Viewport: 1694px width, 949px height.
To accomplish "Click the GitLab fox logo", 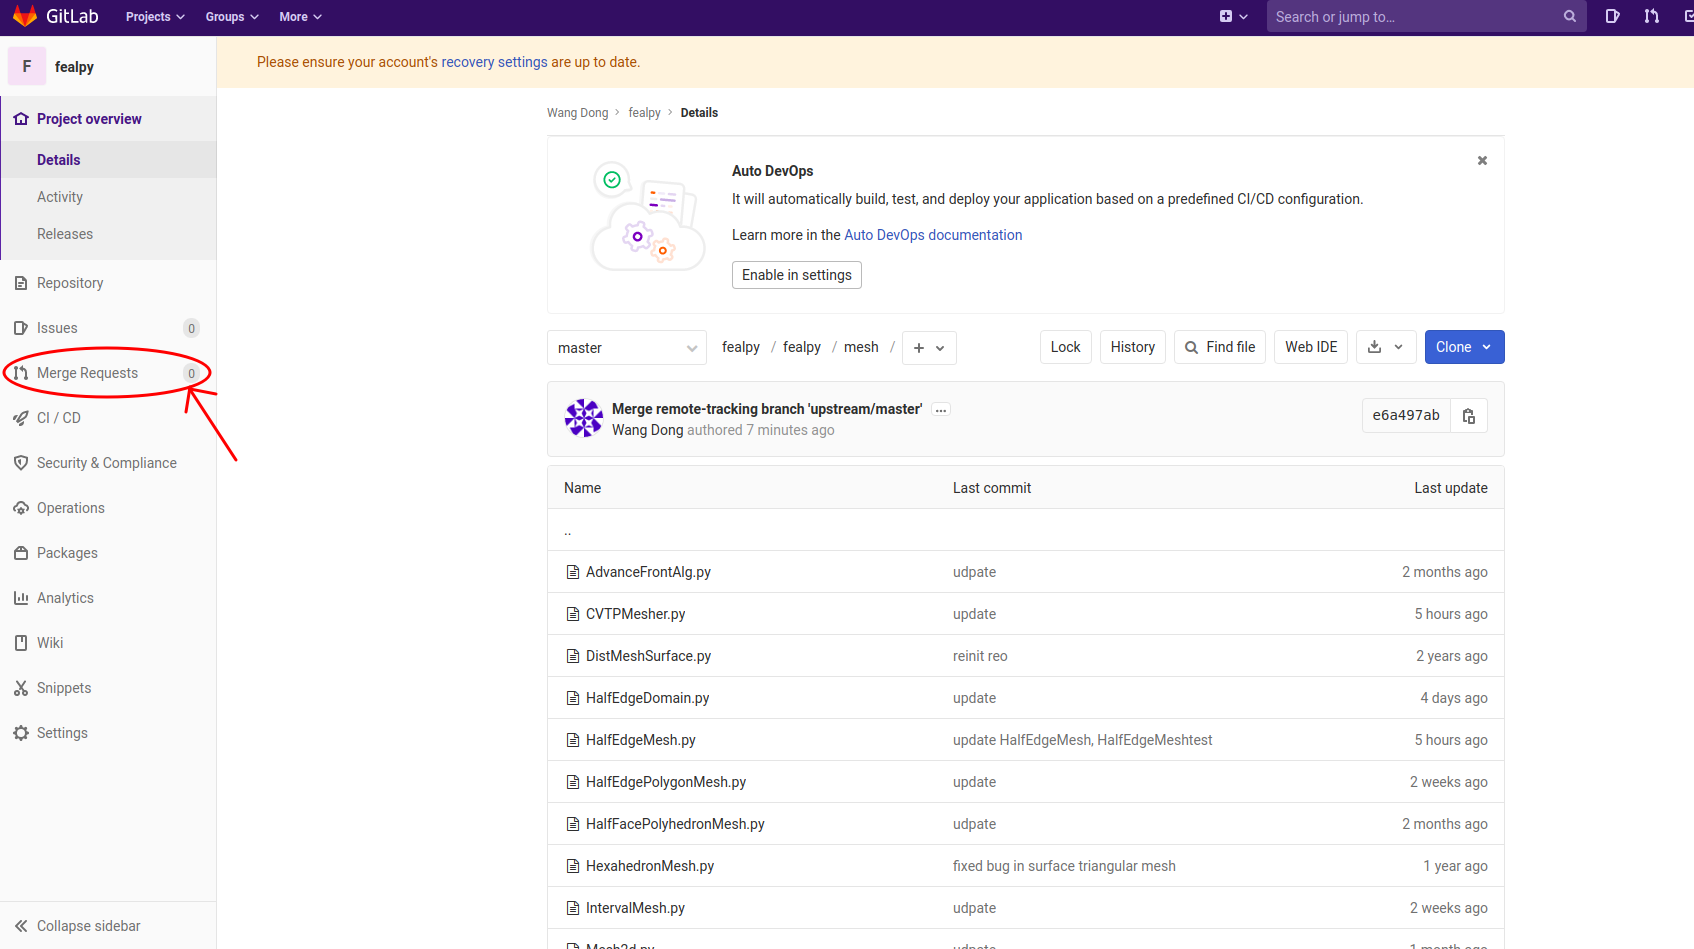I will [x=25, y=16].
